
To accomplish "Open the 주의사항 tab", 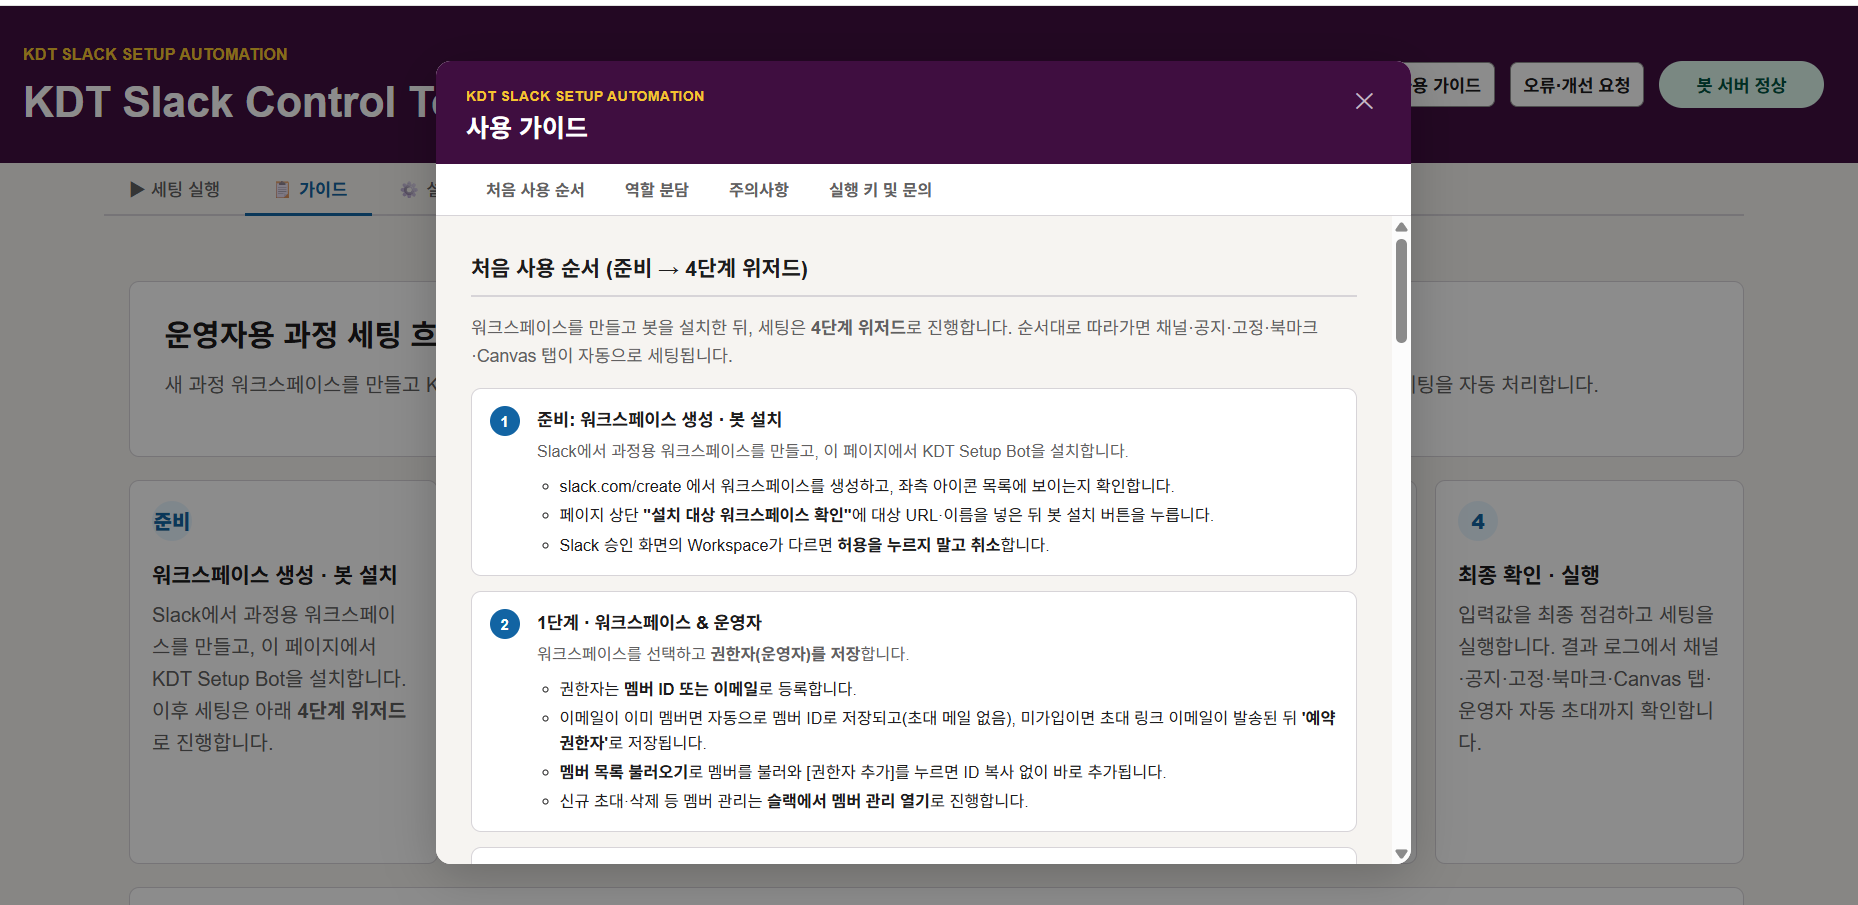I will 759,190.
